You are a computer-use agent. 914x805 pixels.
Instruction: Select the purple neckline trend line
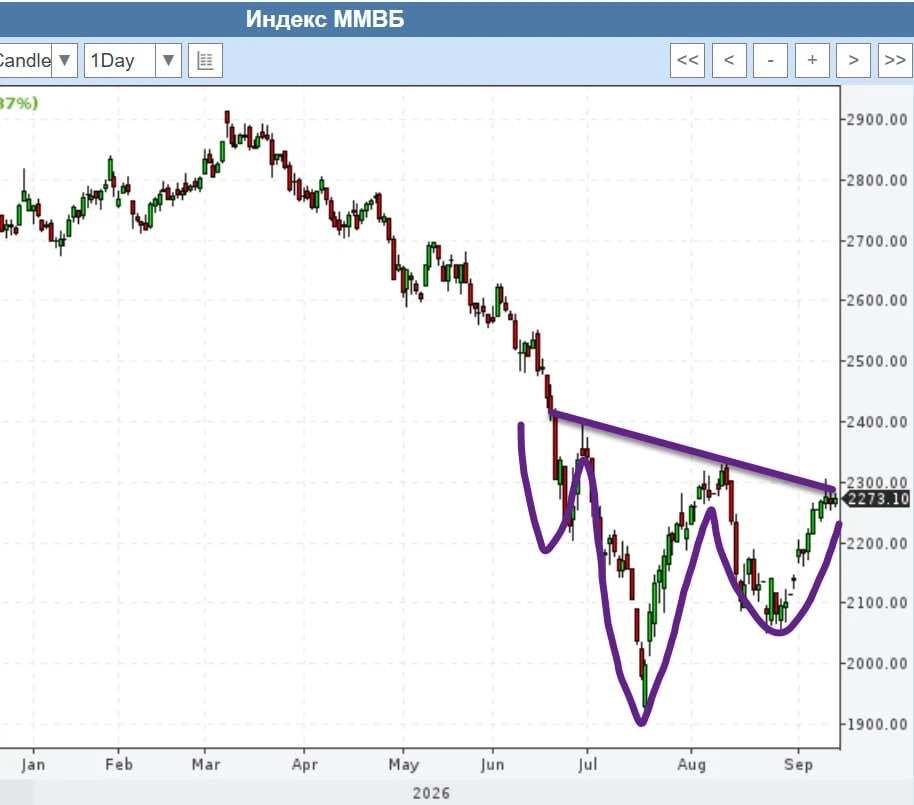pyautogui.click(x=692, y=451)
